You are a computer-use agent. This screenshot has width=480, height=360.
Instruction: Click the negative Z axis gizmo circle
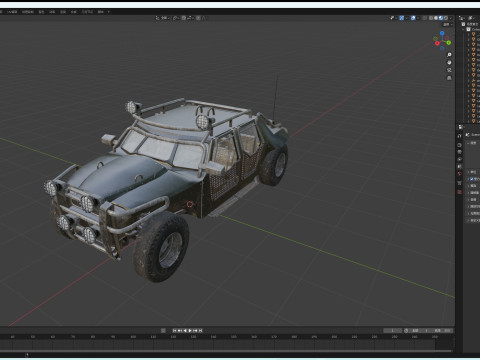(442, 48)
